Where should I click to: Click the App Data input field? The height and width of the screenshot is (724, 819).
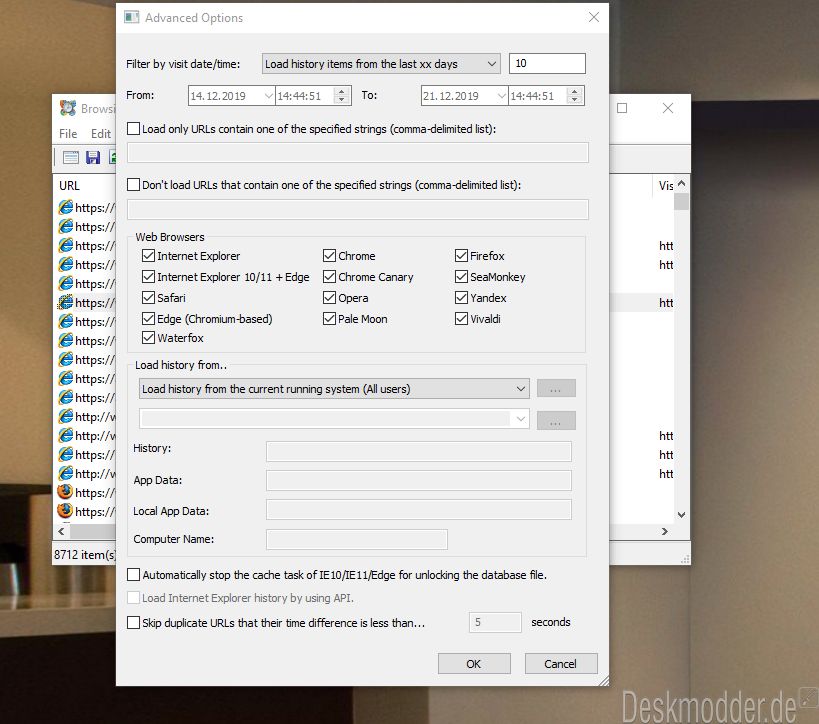(419, 481)
